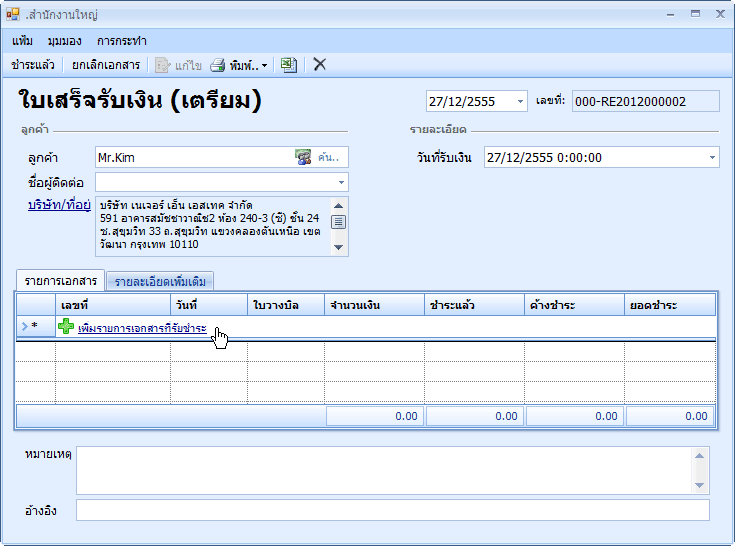
Task: Click the บริษัท/ที่อยู่ link
Action: [x=59, y=205]
